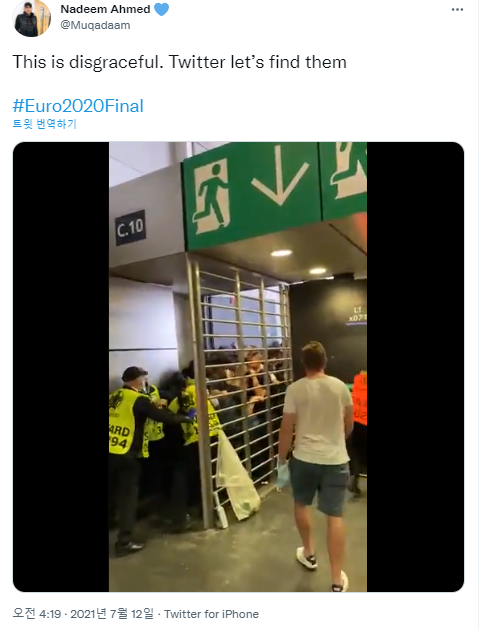
Task: Click the C.10 sign in the video
Action: pyautogui.click(x=130, y=227)
